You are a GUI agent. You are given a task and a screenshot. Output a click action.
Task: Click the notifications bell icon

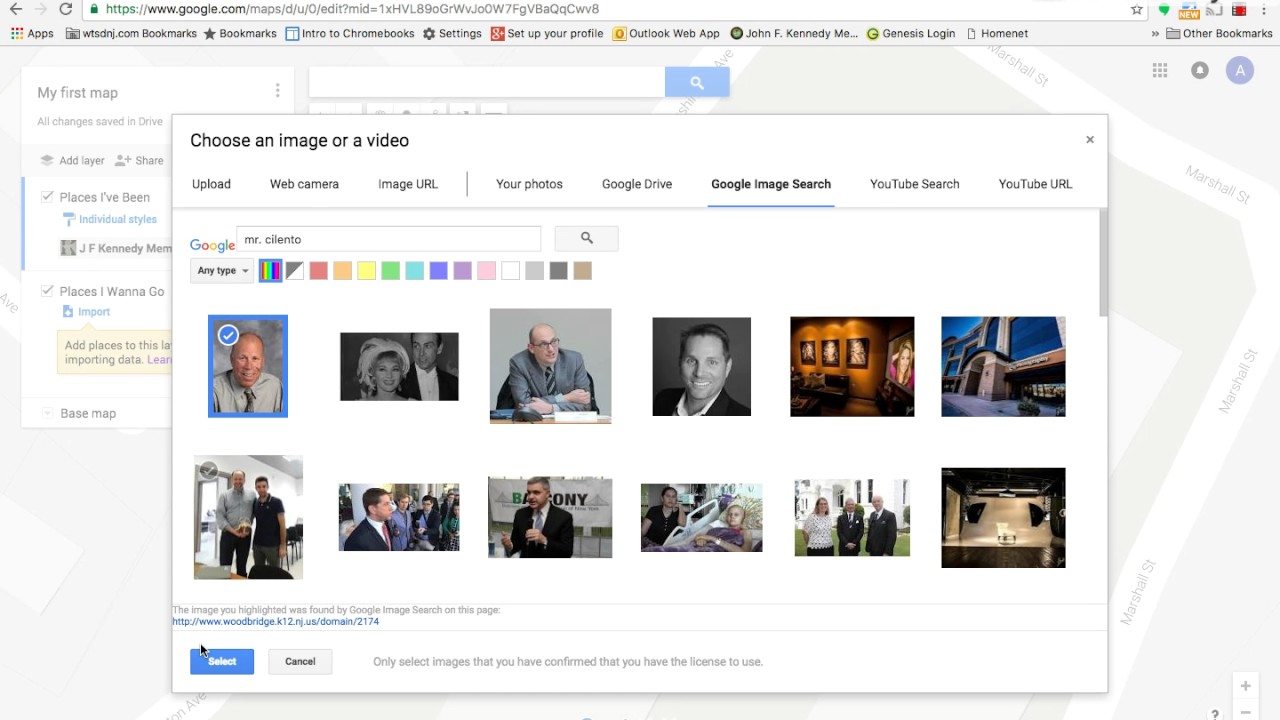coord(1200,70)
